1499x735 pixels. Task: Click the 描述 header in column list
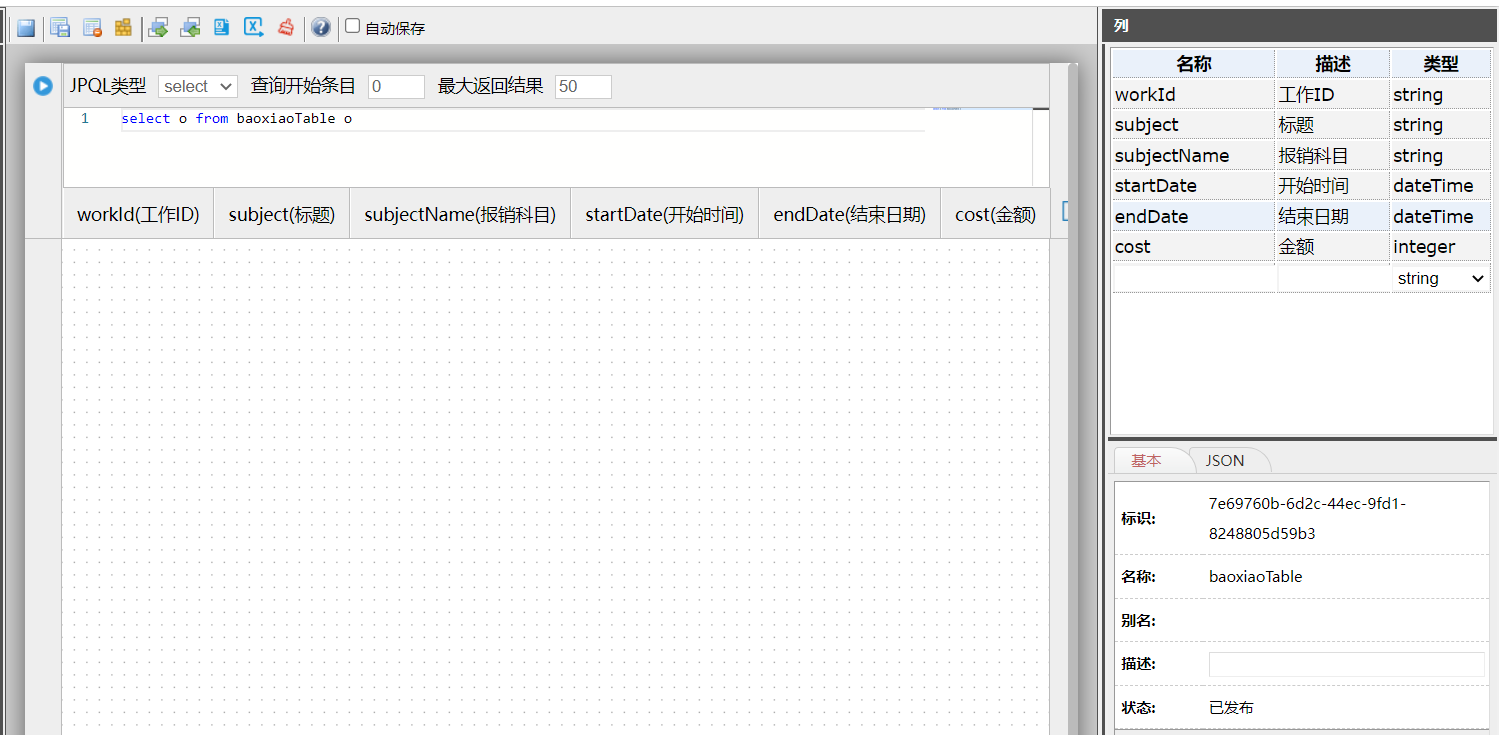click(1333, 64)
